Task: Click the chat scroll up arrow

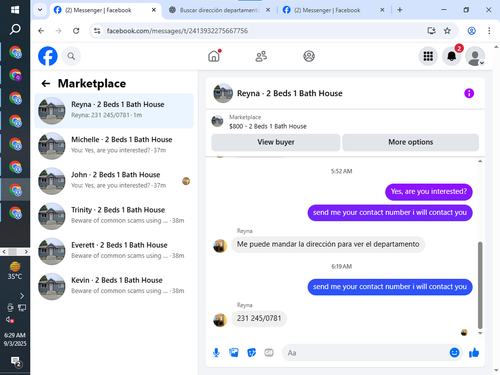Action: click(480, 161)
